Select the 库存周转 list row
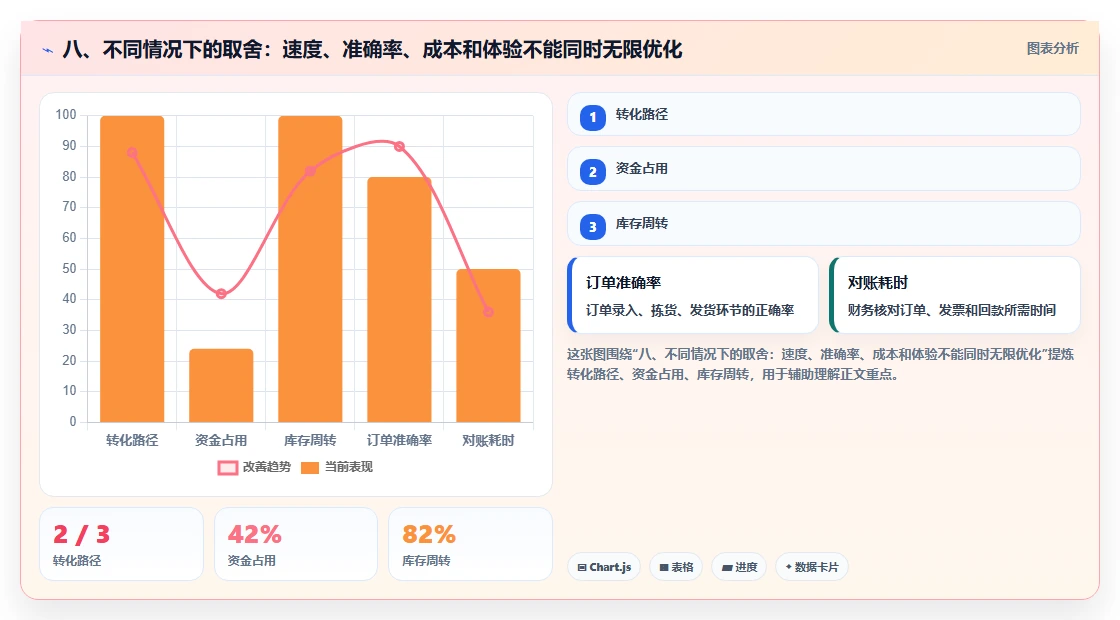The width and height of the screenshot is (1120, 620). (824, 224)
